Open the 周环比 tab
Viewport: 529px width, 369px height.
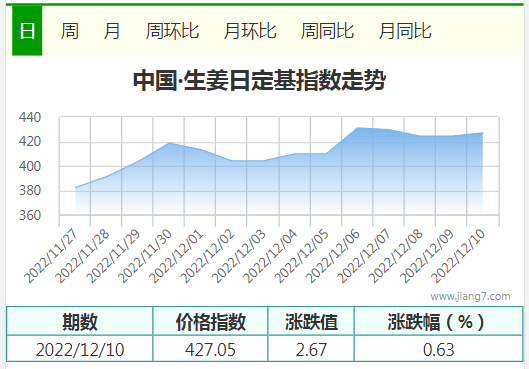(172, 31)
